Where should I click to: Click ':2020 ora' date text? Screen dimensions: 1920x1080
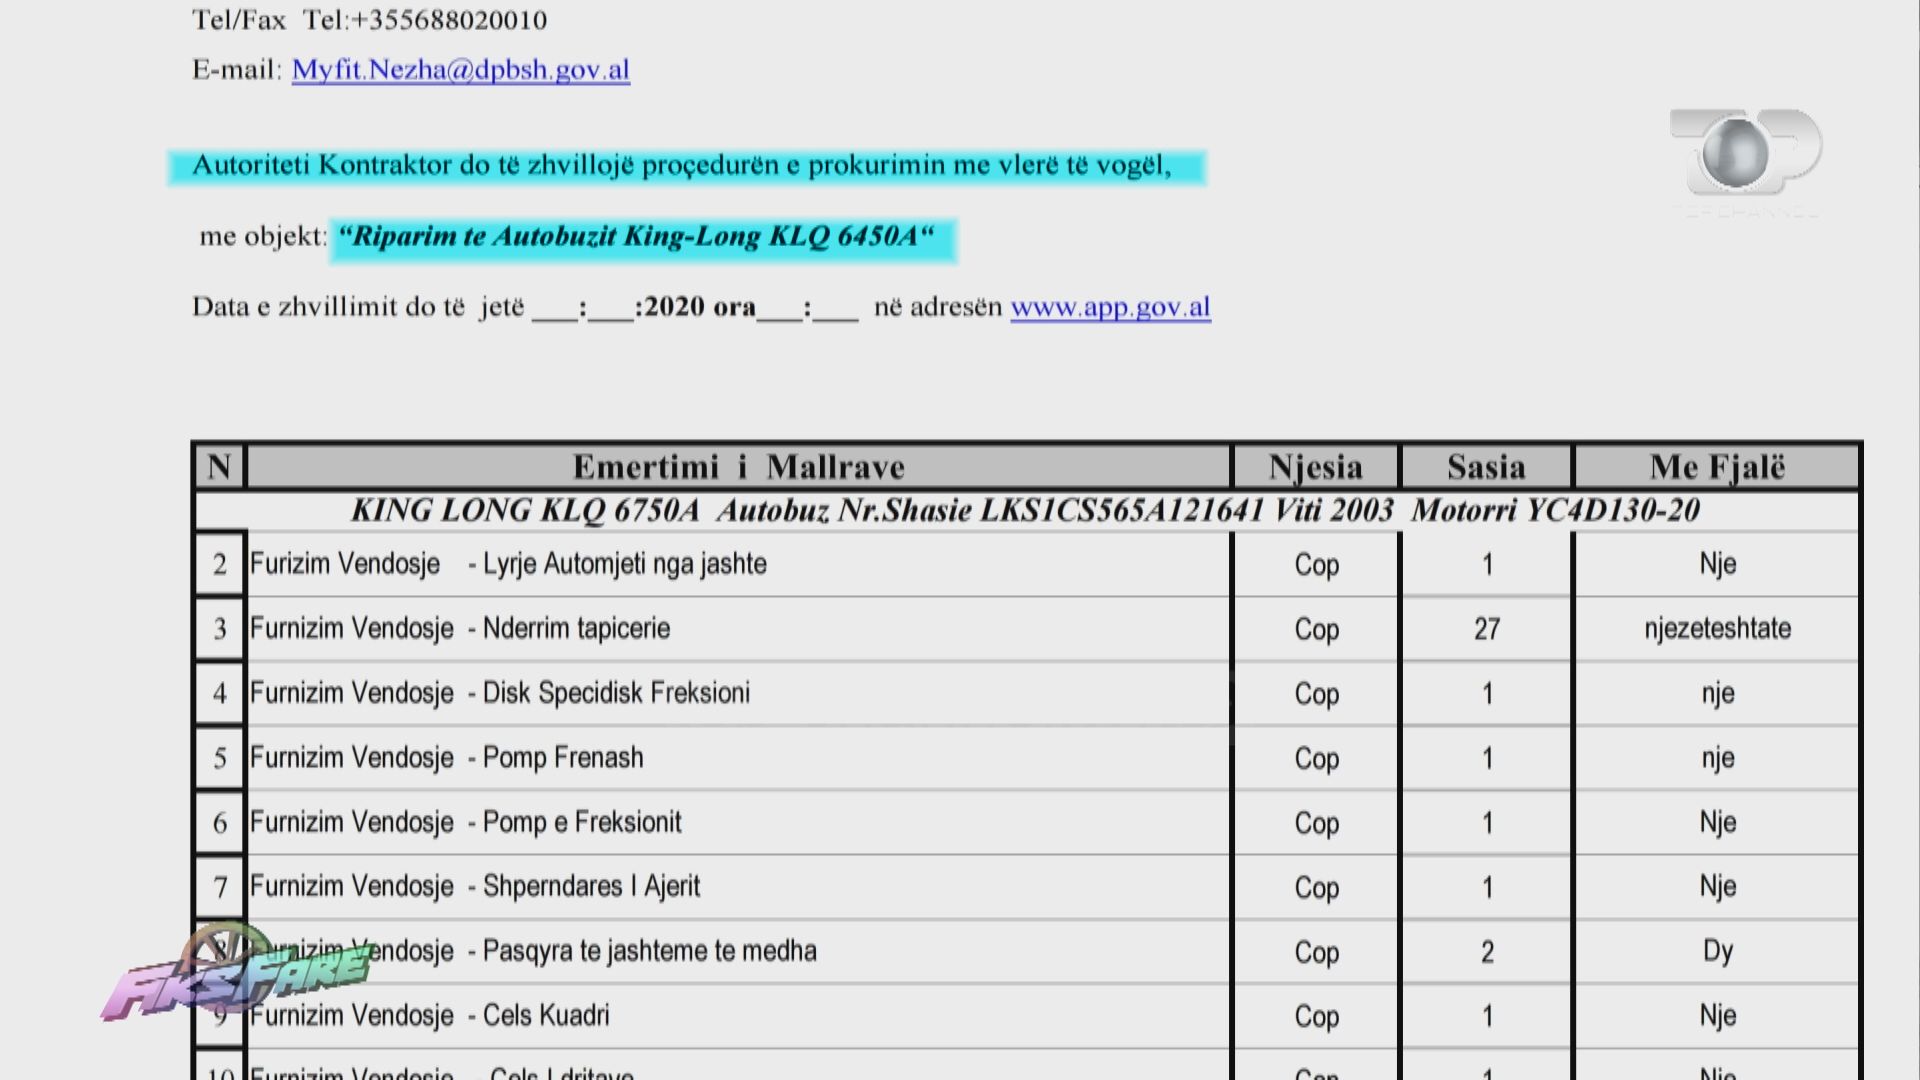point(696,307)
